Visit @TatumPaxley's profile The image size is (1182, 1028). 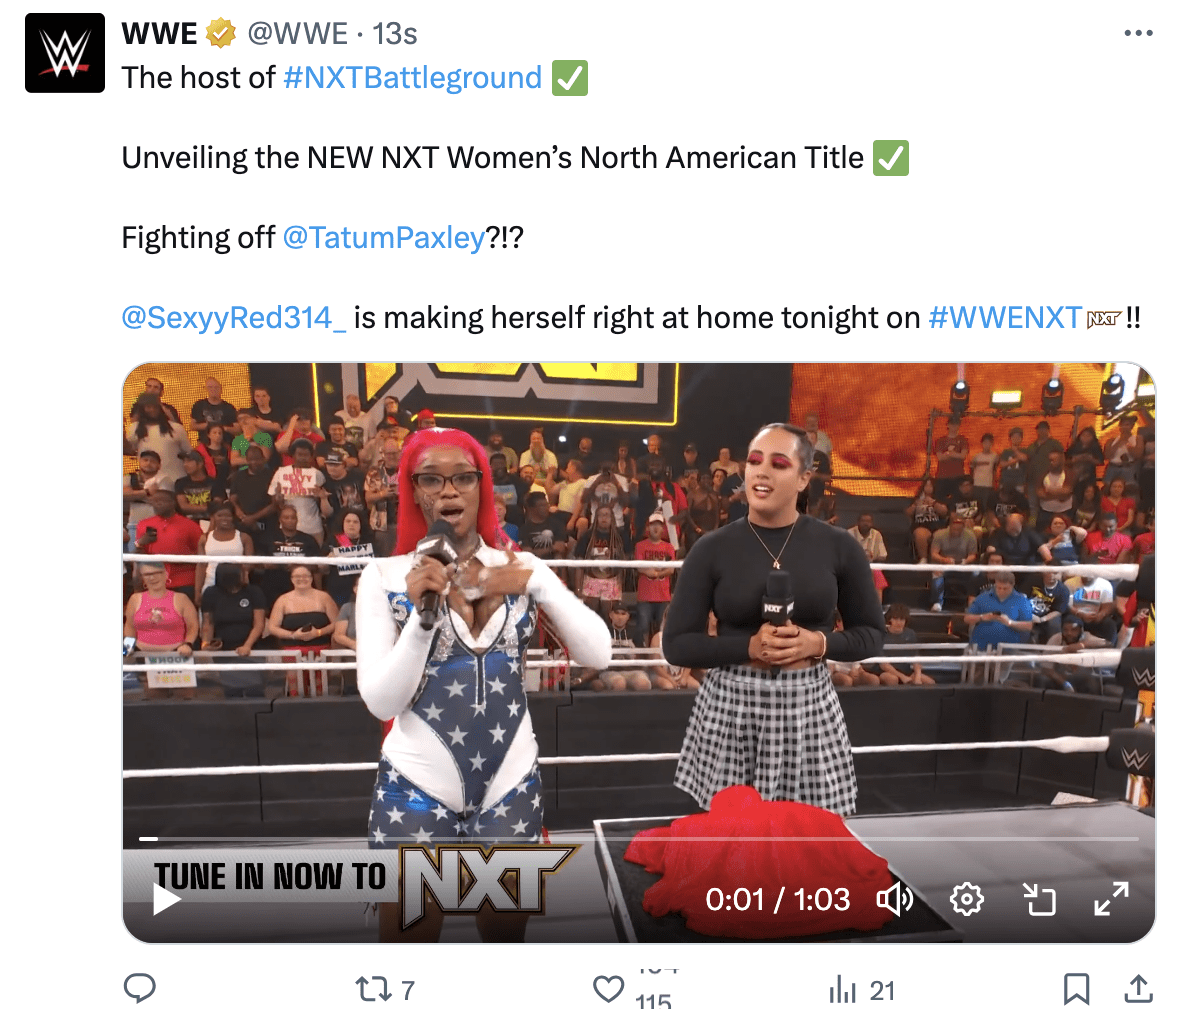click(384, 237)
